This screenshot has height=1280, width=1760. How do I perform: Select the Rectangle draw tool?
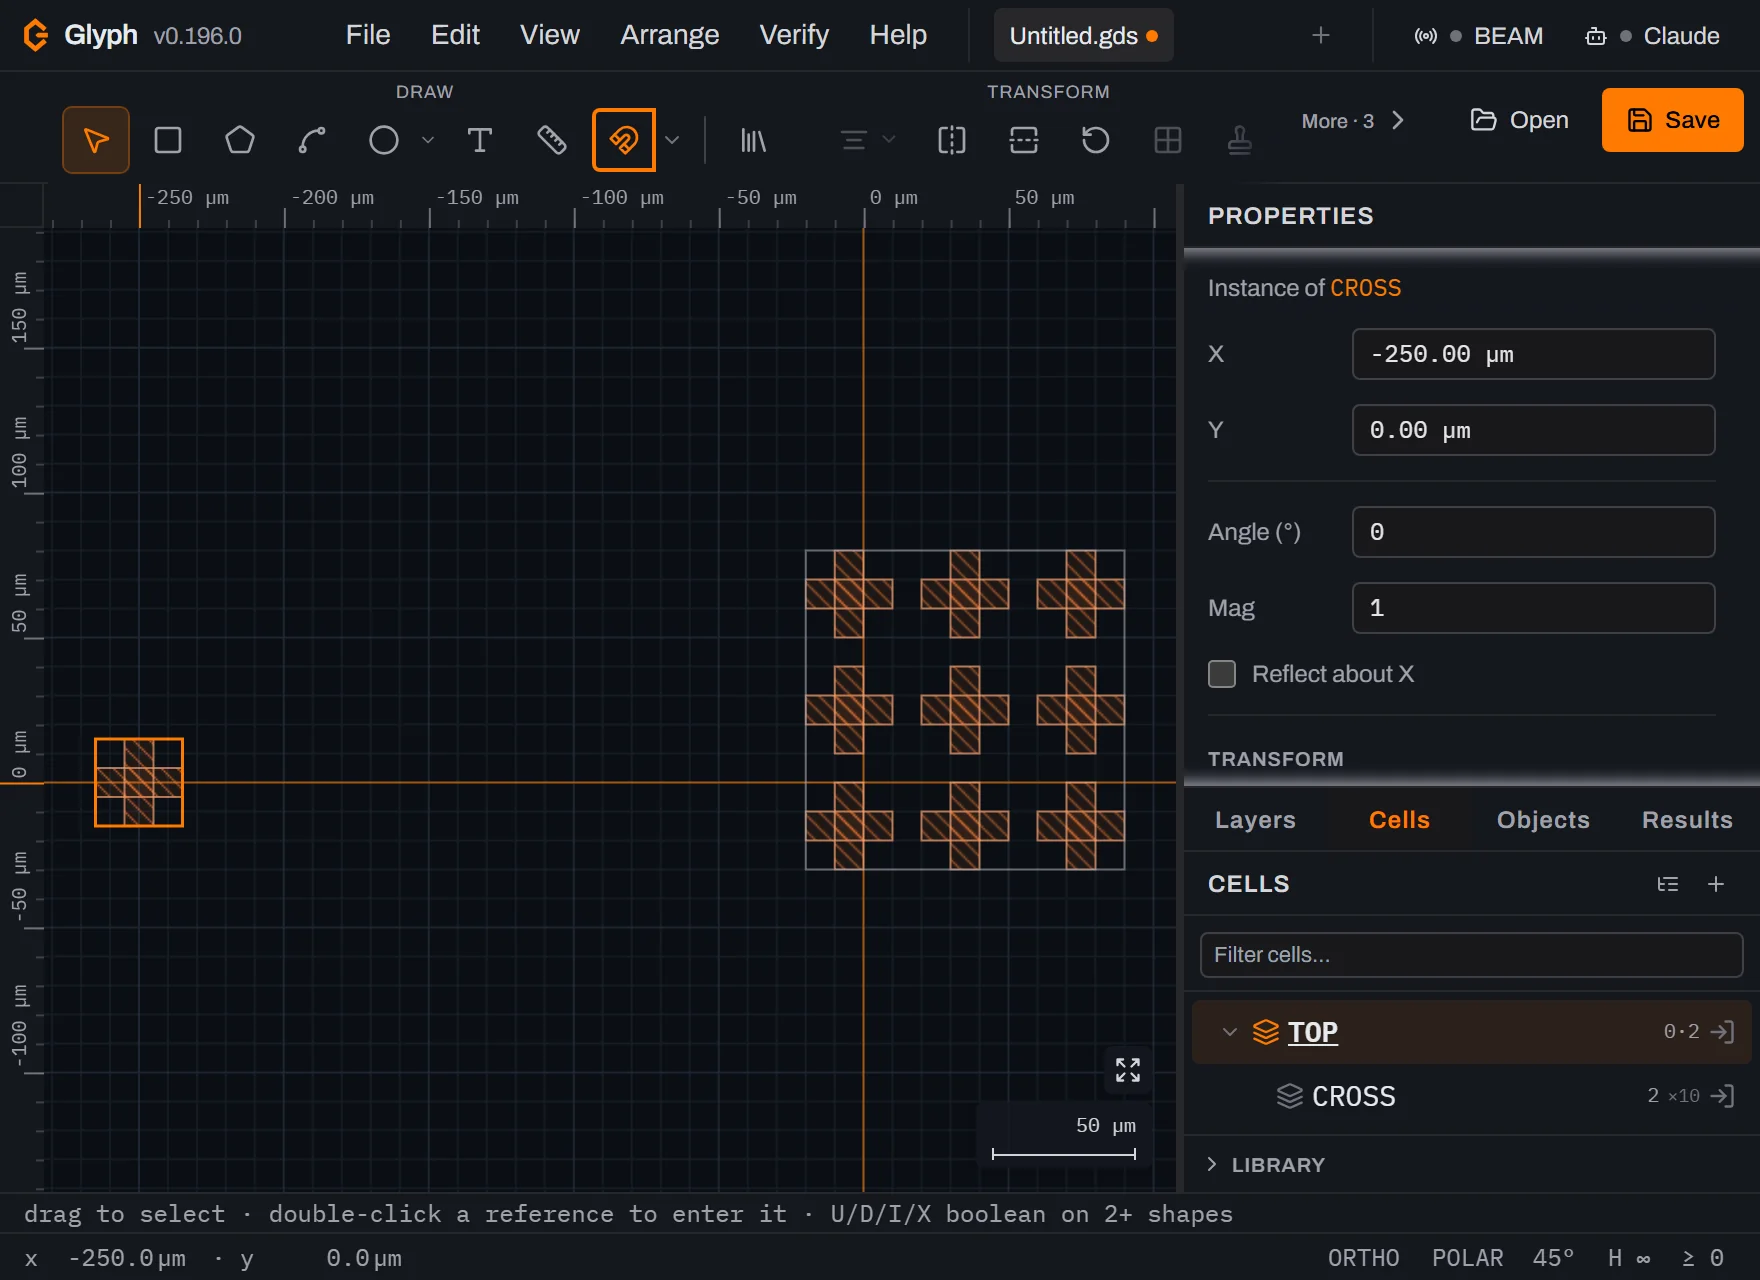[x=168, y=140]
